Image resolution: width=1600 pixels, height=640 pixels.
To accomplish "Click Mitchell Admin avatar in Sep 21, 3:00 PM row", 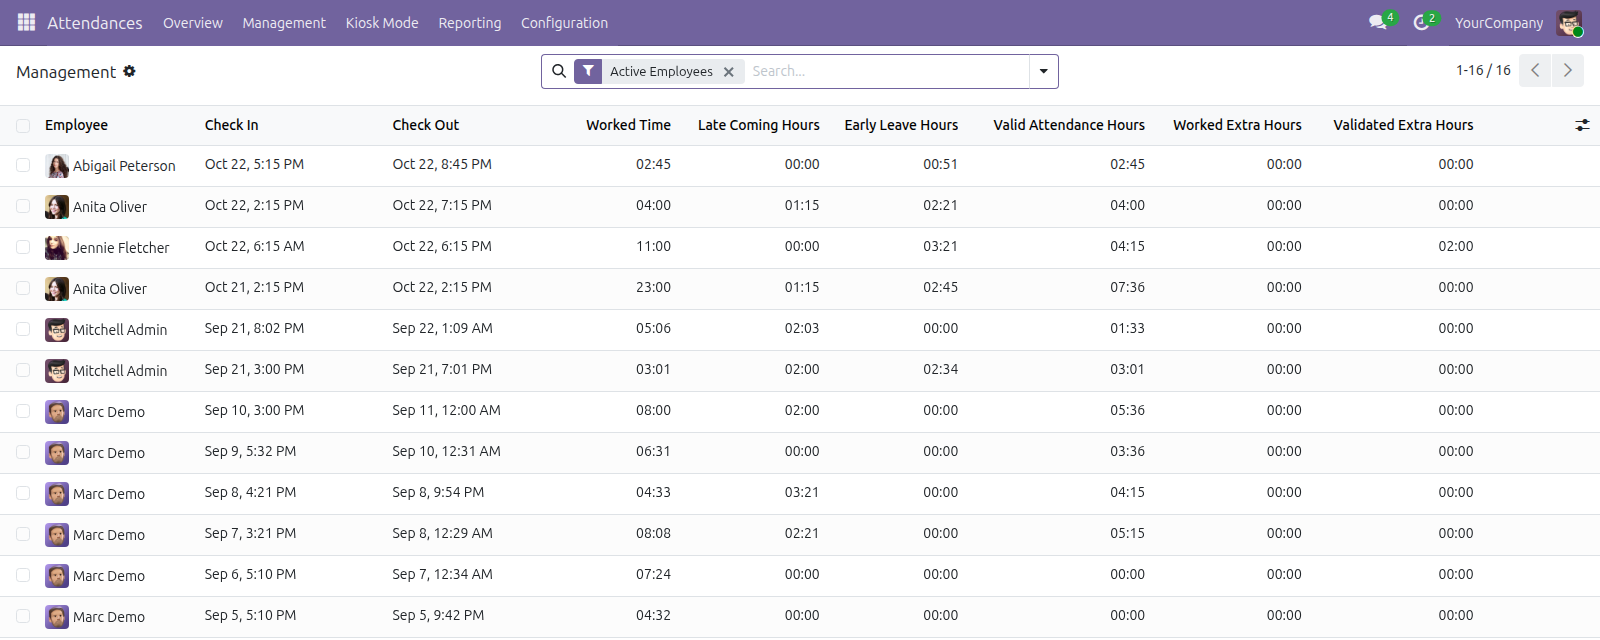I will click(x=57, y=371).
